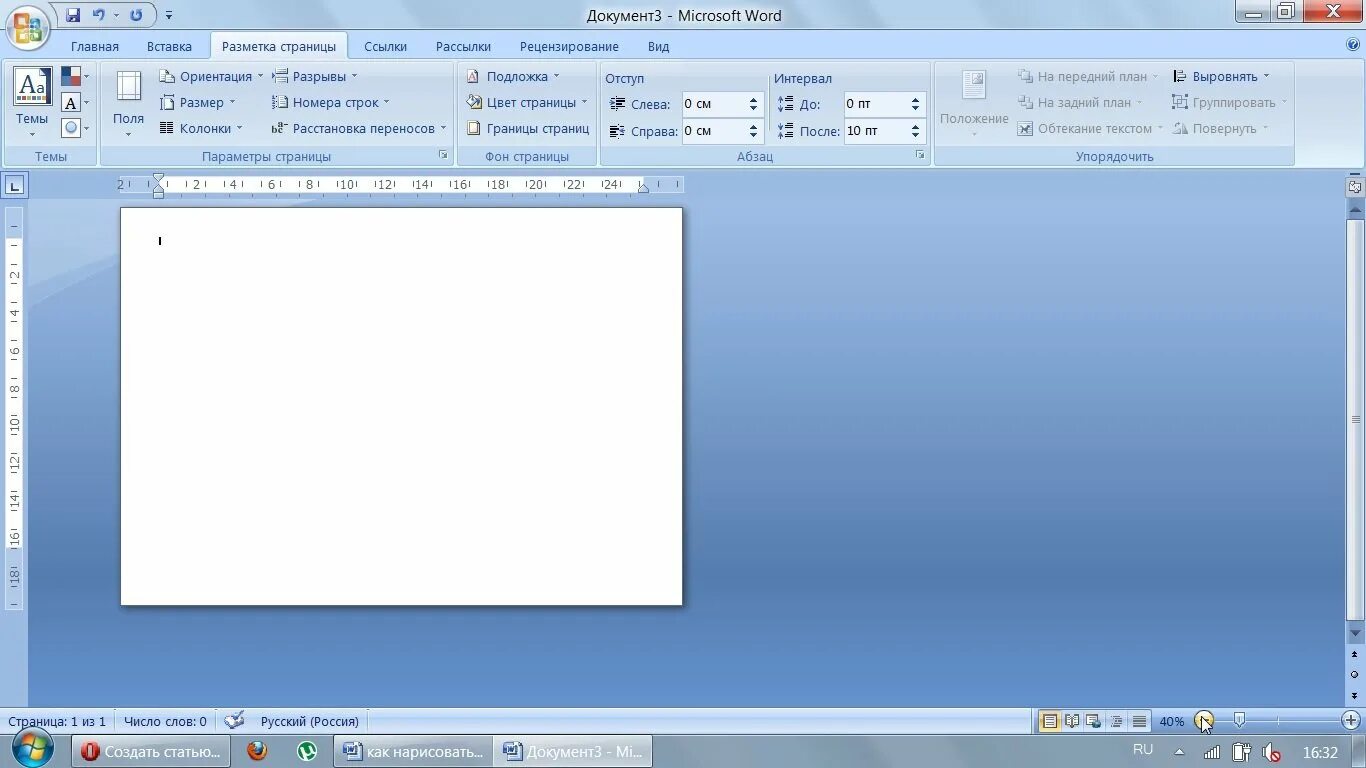Screen dimensions: 1366x768
Task: Click Границы страниц page borders button
Action: coord(528,128)
